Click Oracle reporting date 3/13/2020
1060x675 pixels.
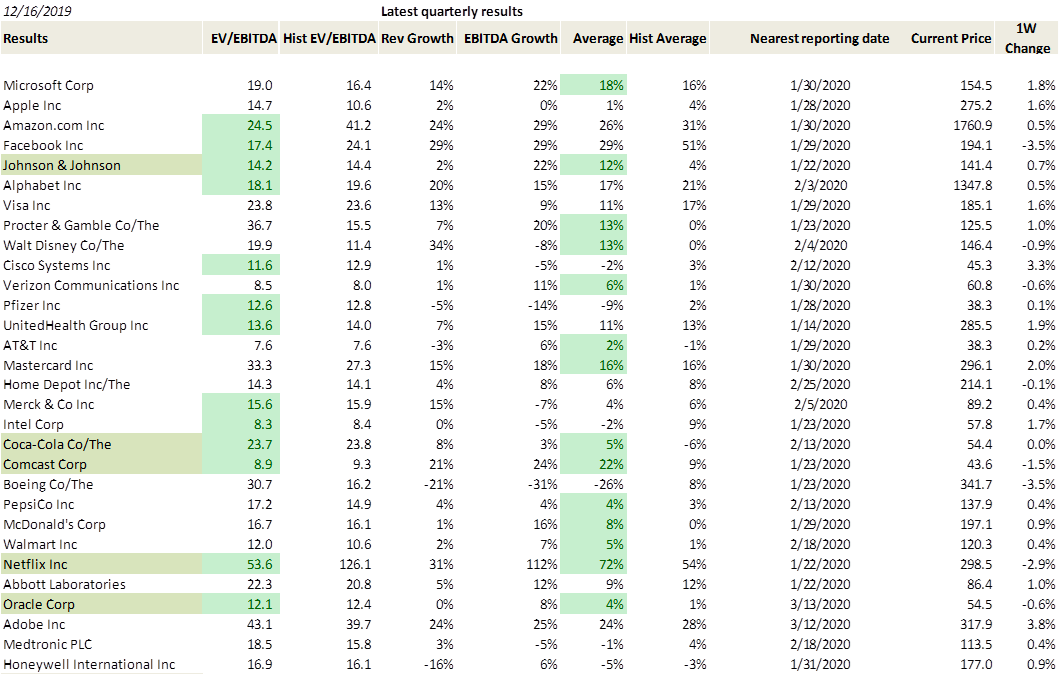[x=819, y=604]
